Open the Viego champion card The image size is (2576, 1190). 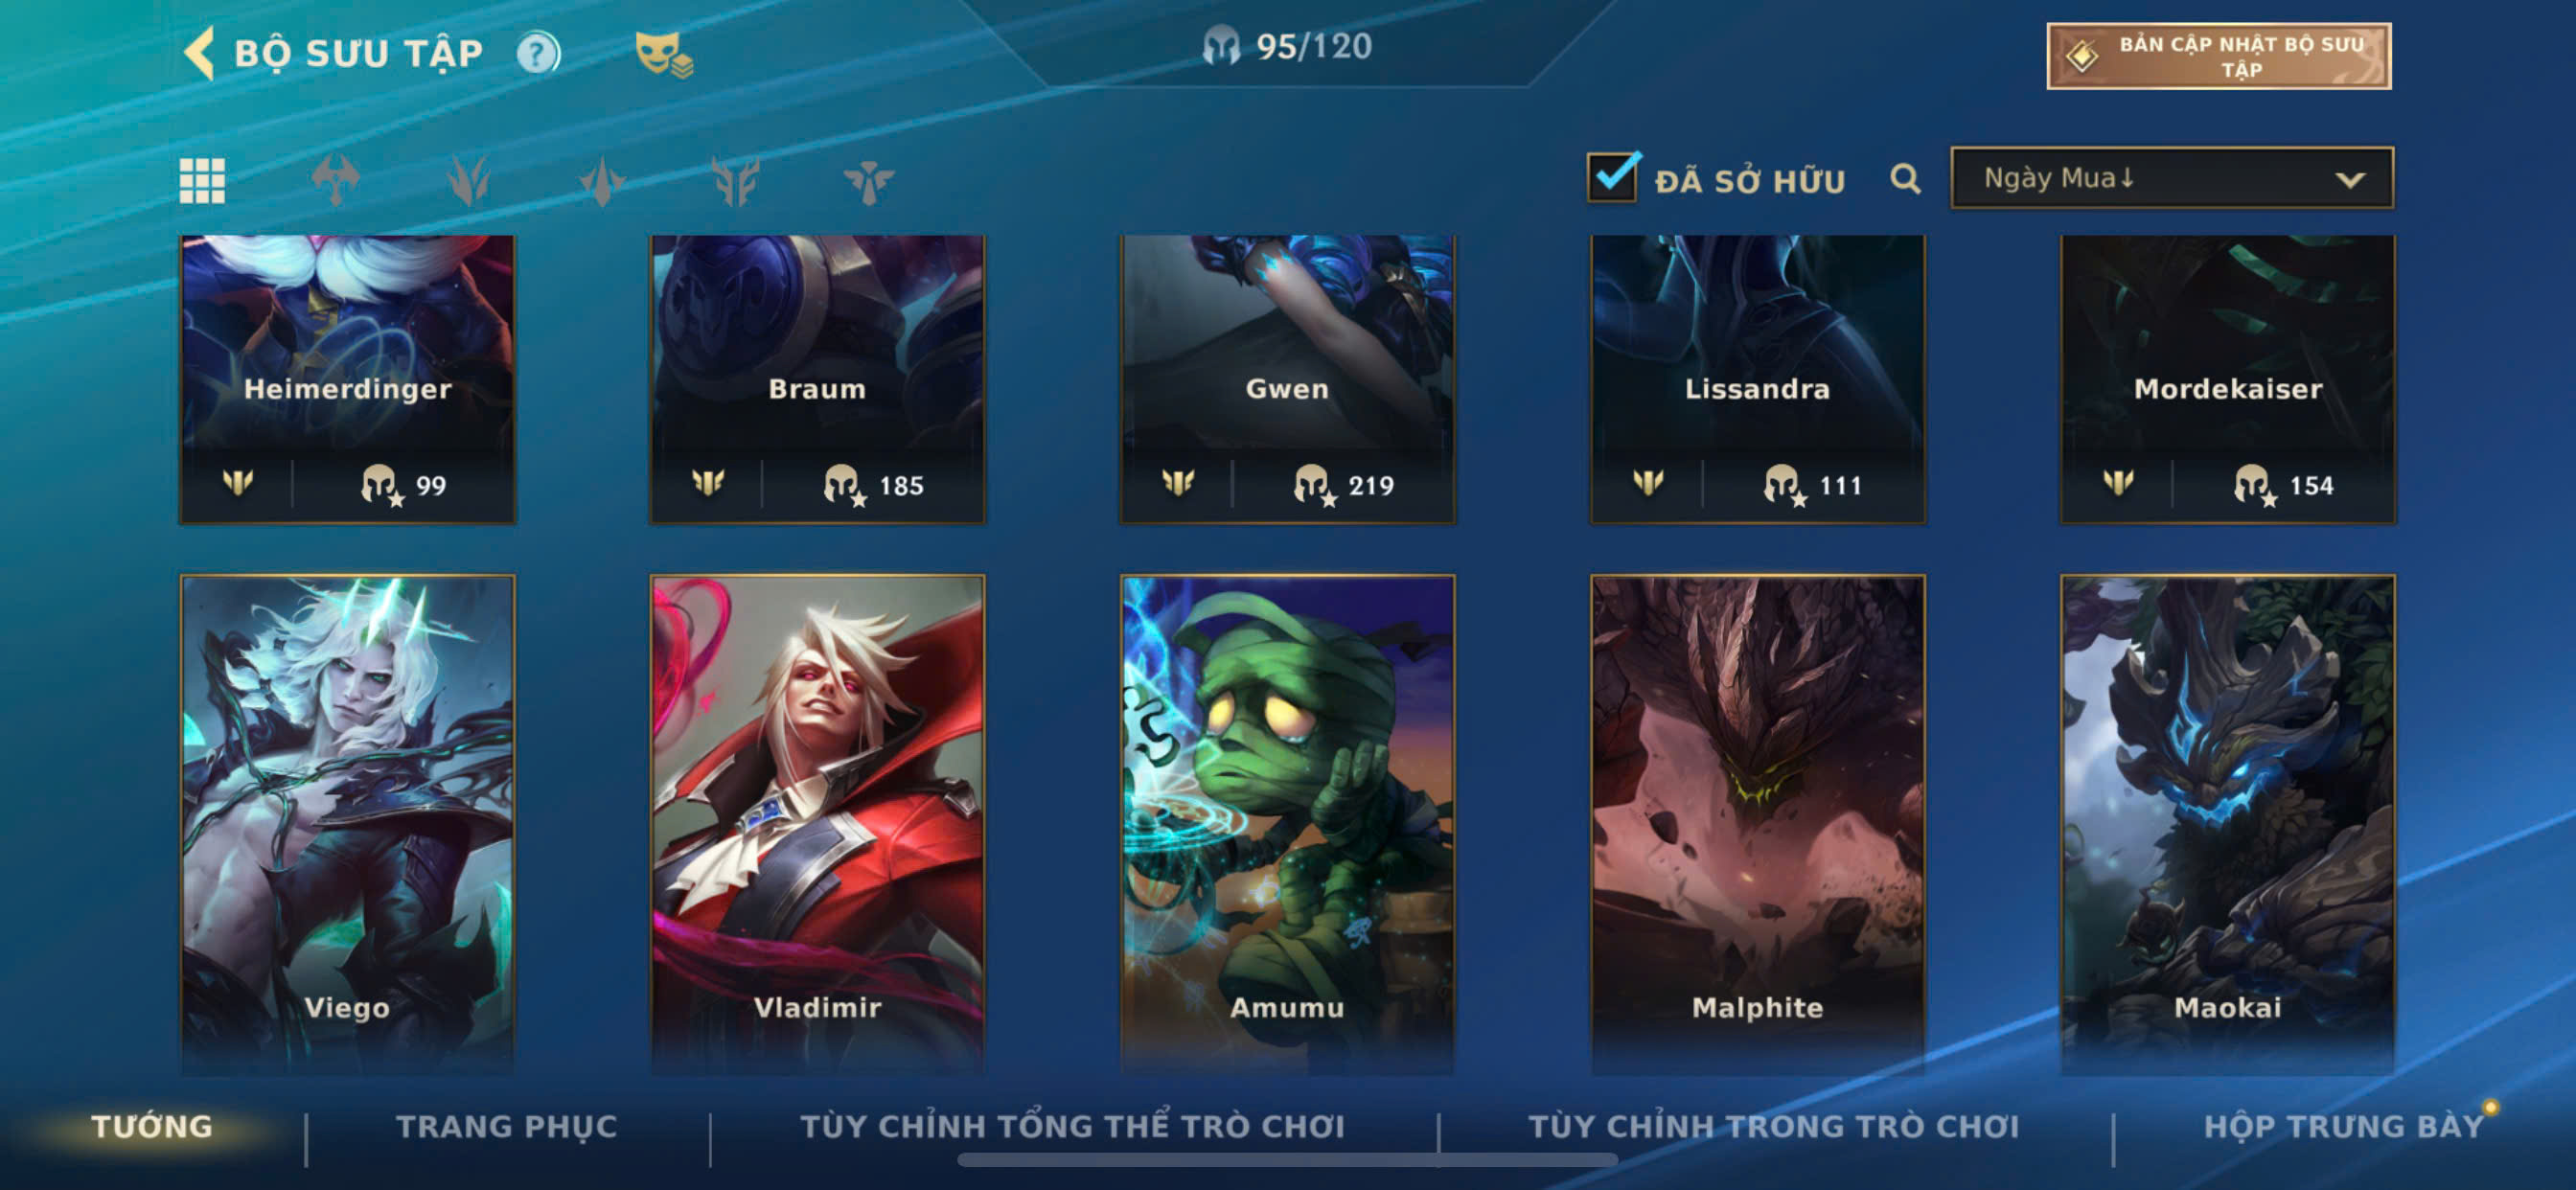(x=347, y=824)
